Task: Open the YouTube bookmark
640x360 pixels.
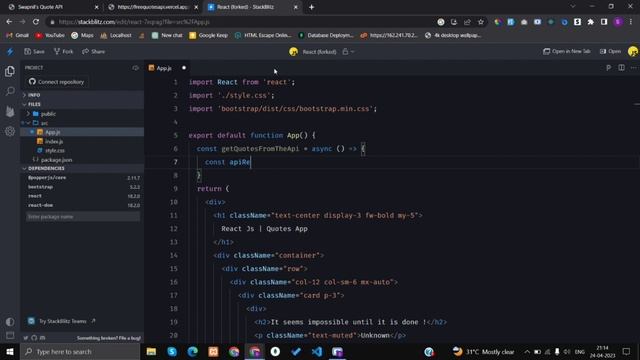Action: (x=50, y=36)
